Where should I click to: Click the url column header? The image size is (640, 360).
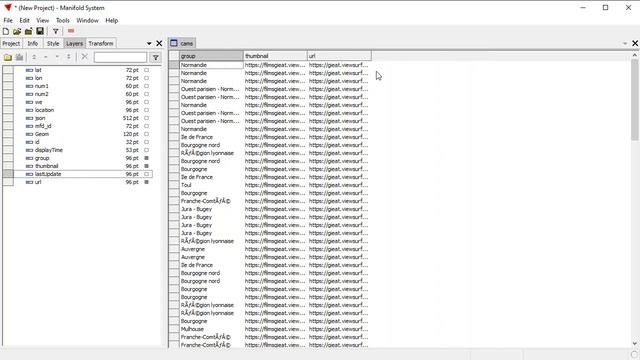coord(339,56)
